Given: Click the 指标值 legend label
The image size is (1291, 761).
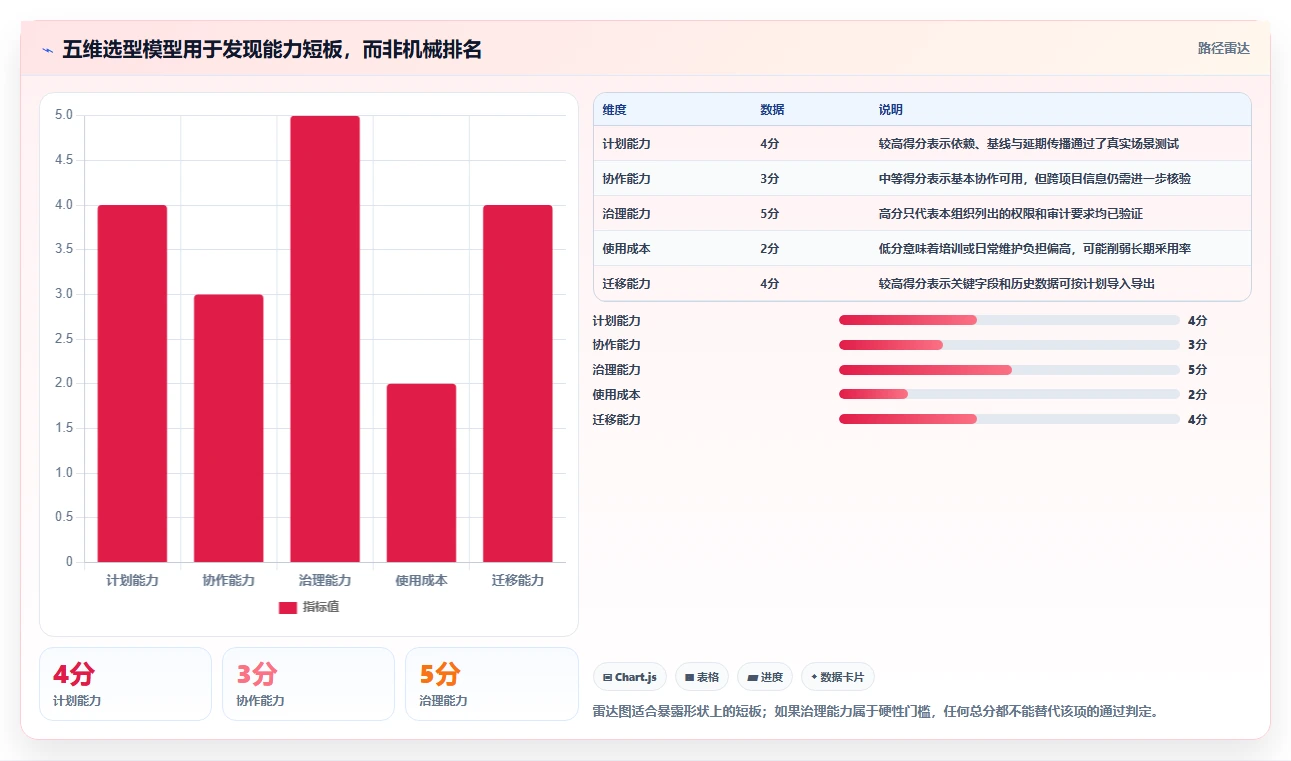Looking at the screenshot, I should [321, 607].
